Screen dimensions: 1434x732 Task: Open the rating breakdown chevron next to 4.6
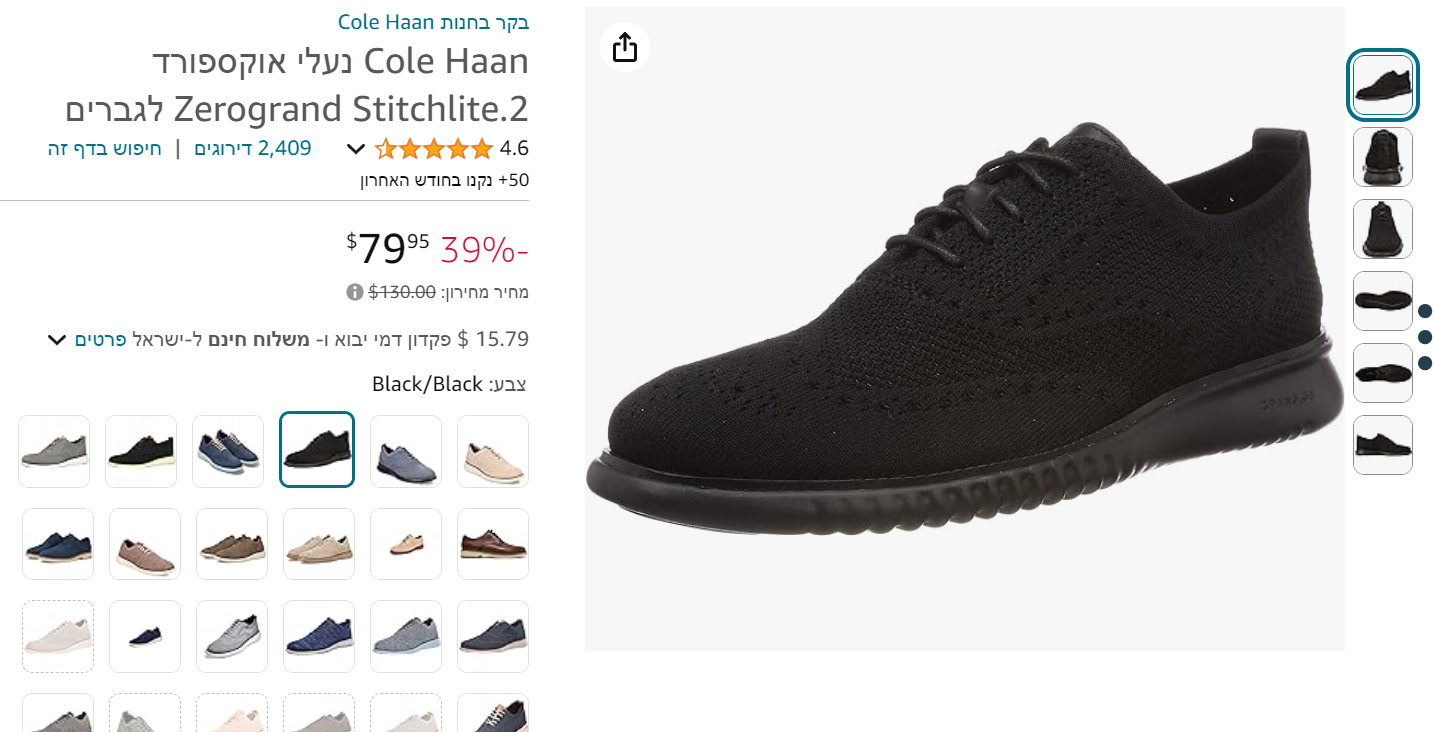pos(356,149)
